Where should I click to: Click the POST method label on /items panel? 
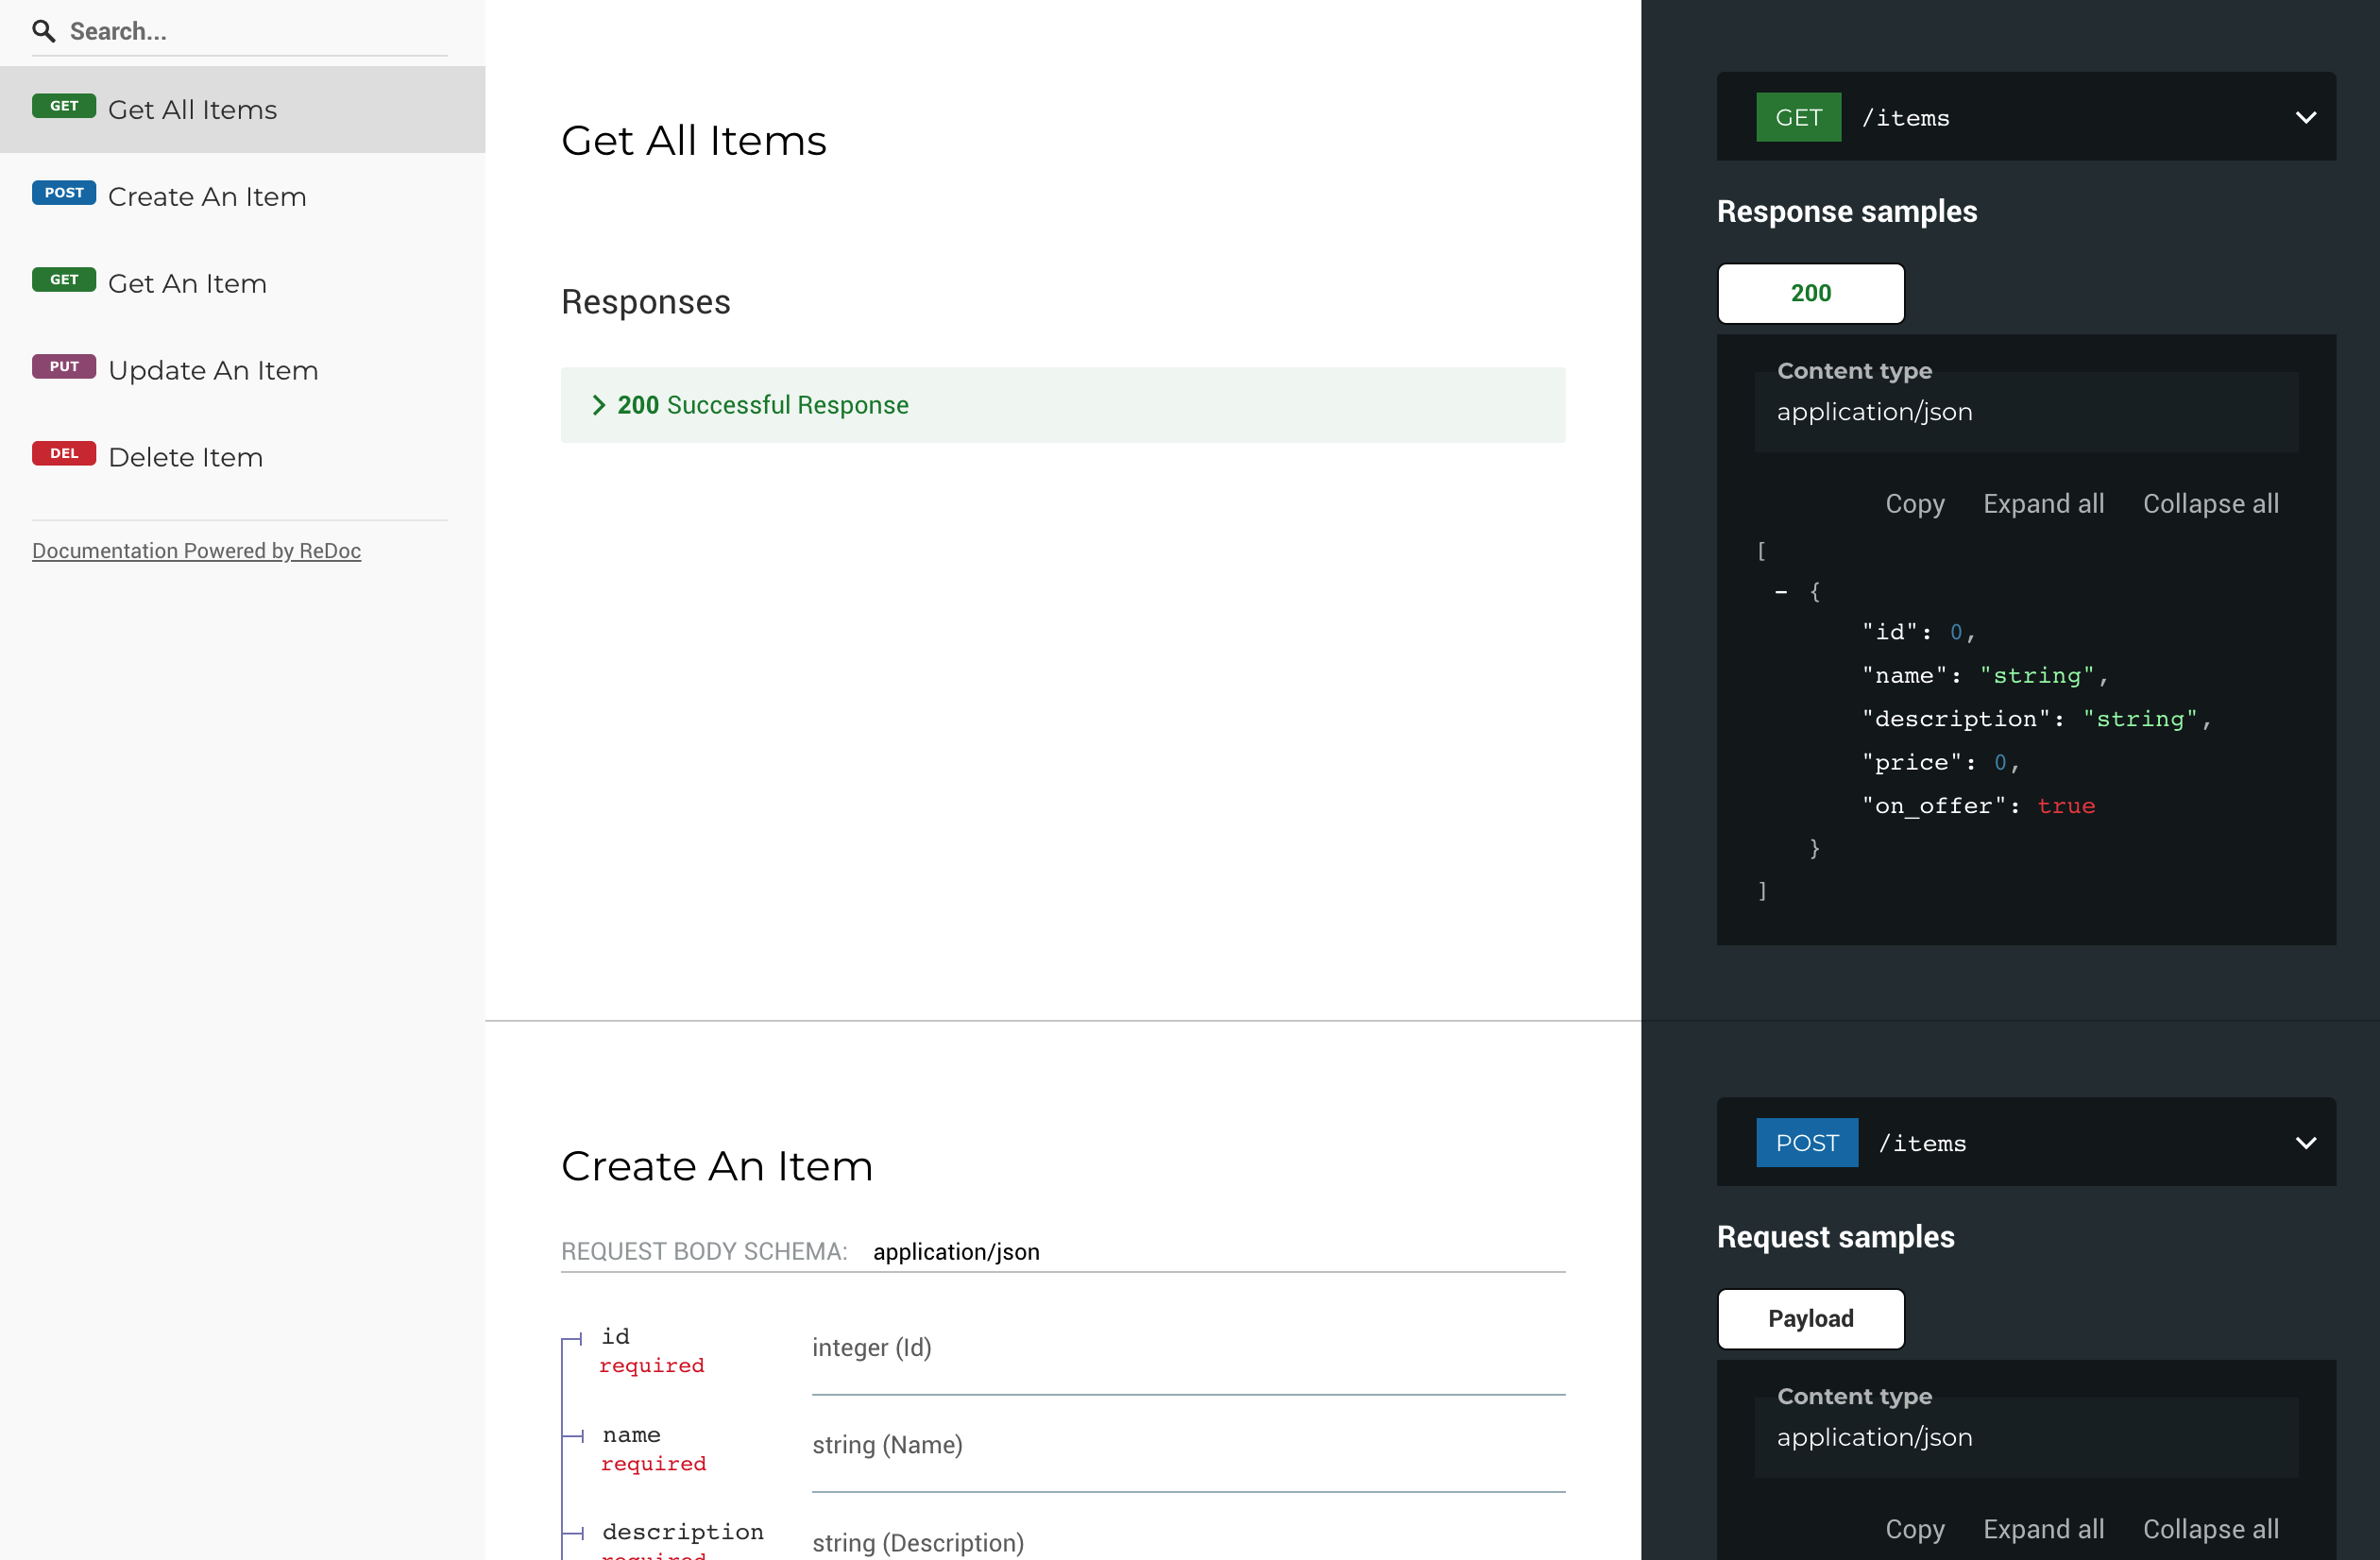(1806, 1142)
